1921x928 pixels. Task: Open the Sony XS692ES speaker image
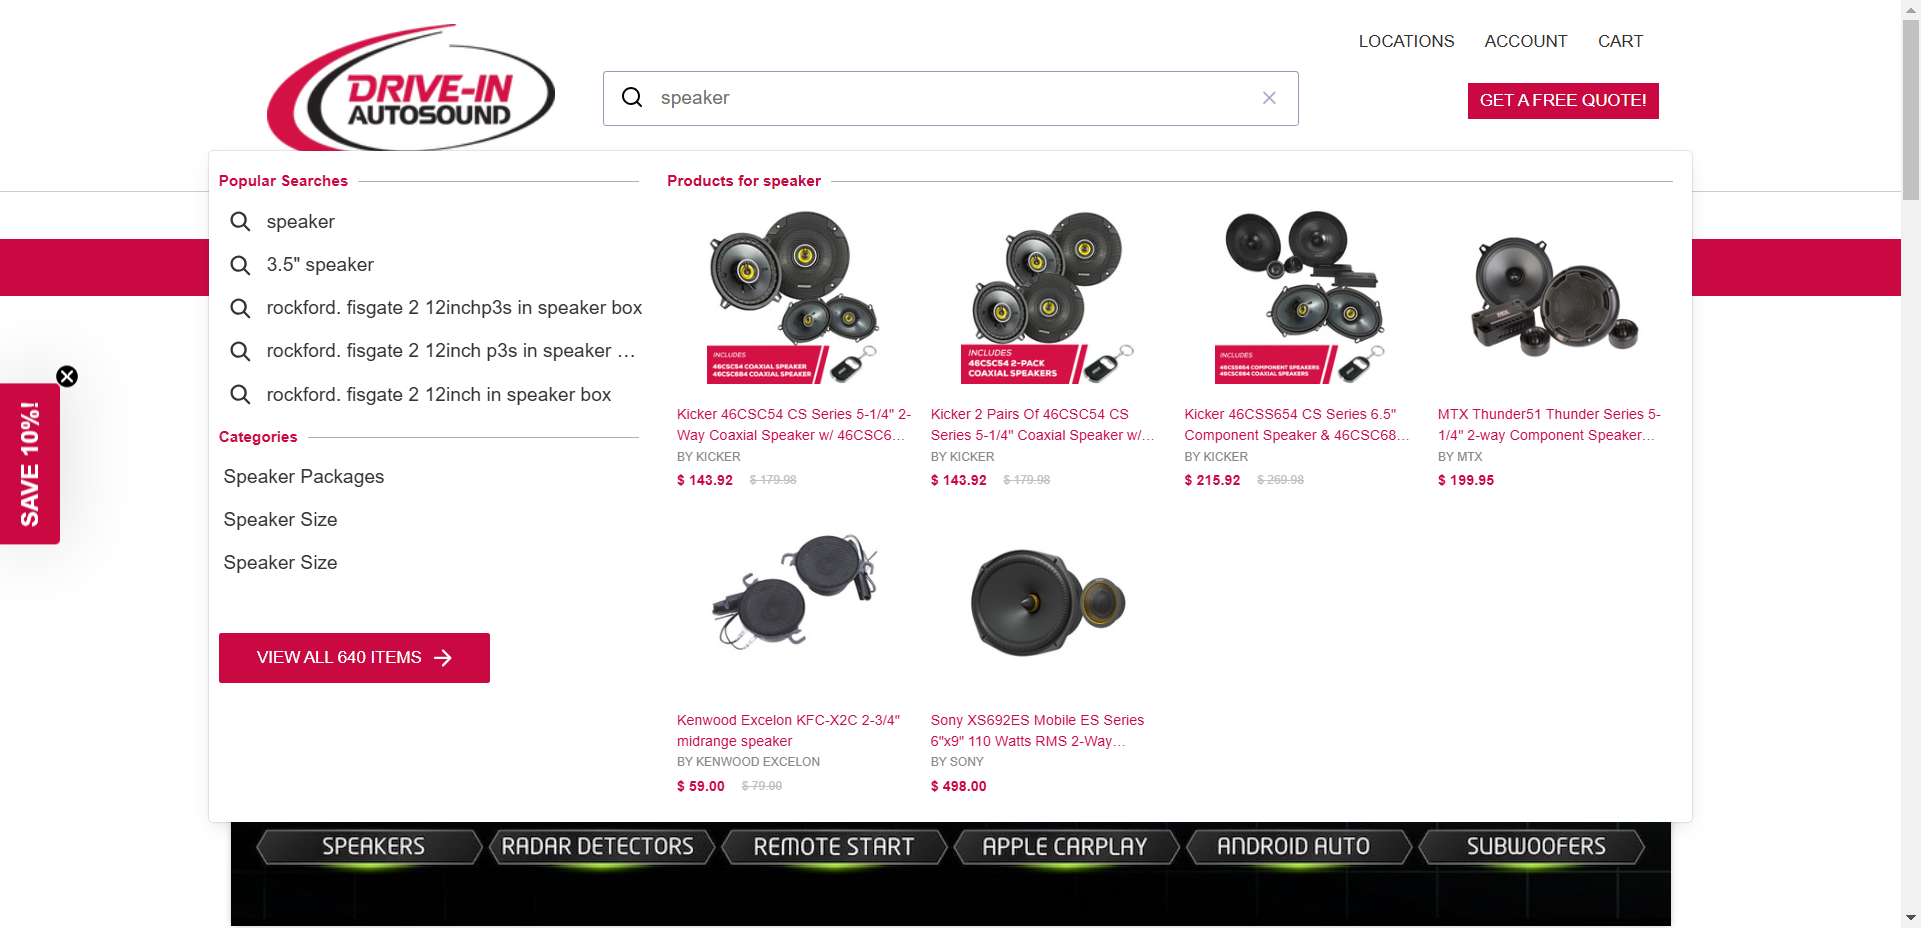(x=1046, y=604)
